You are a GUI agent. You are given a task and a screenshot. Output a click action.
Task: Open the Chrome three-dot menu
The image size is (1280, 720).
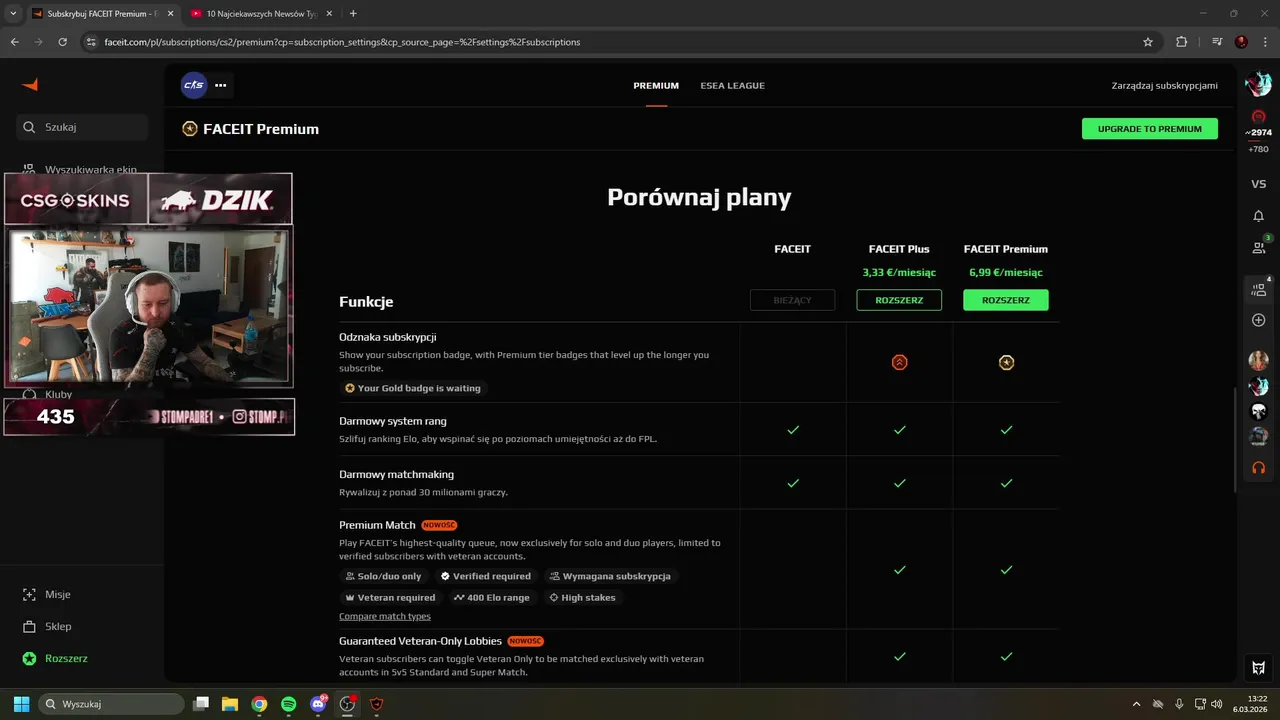pos(1265,42)
